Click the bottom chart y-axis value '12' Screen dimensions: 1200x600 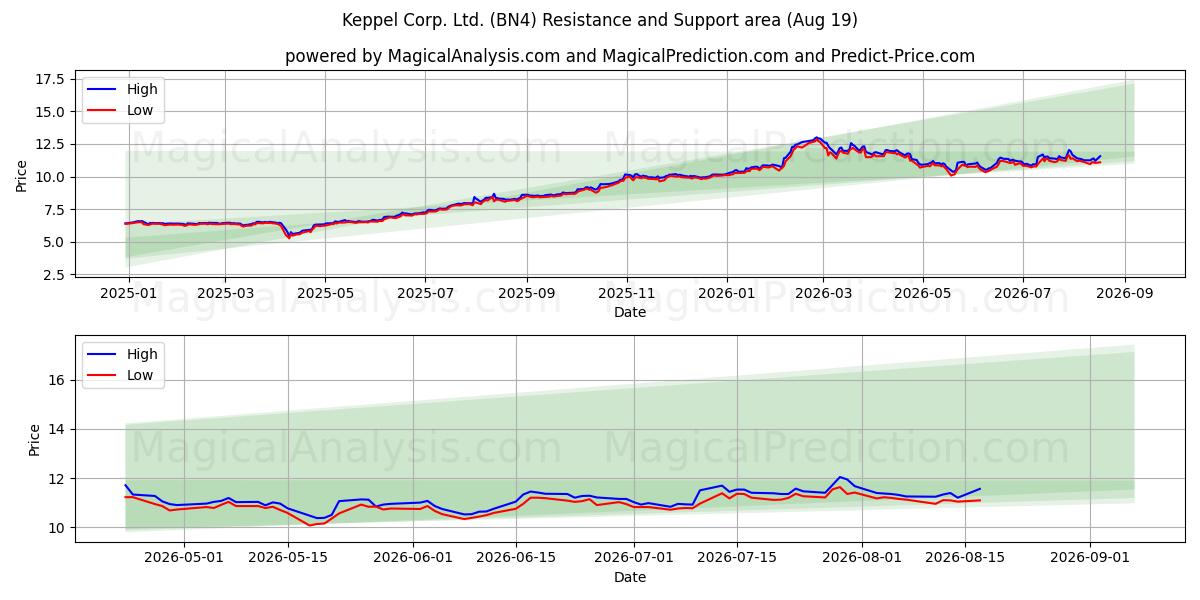pos(57,478)
